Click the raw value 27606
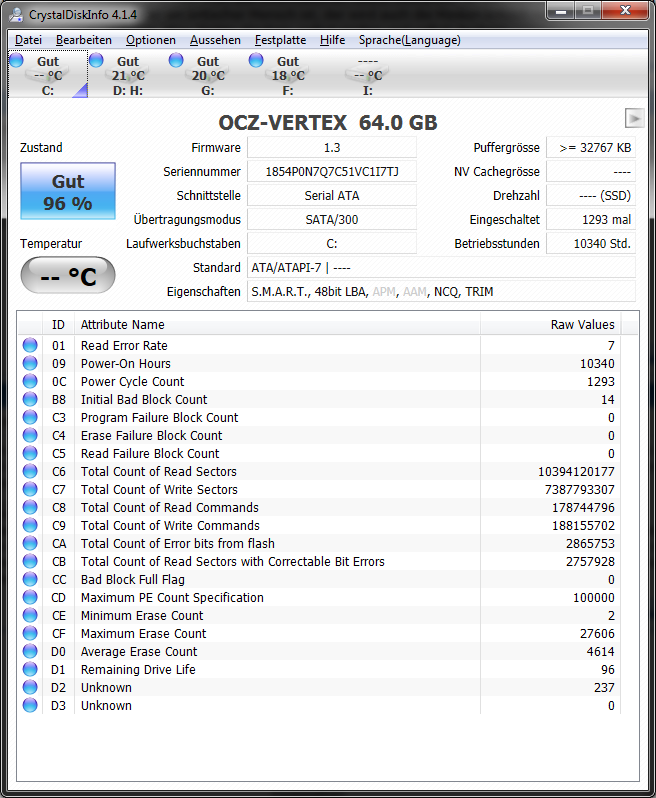 pyautogui.click(x=597, y=634)
